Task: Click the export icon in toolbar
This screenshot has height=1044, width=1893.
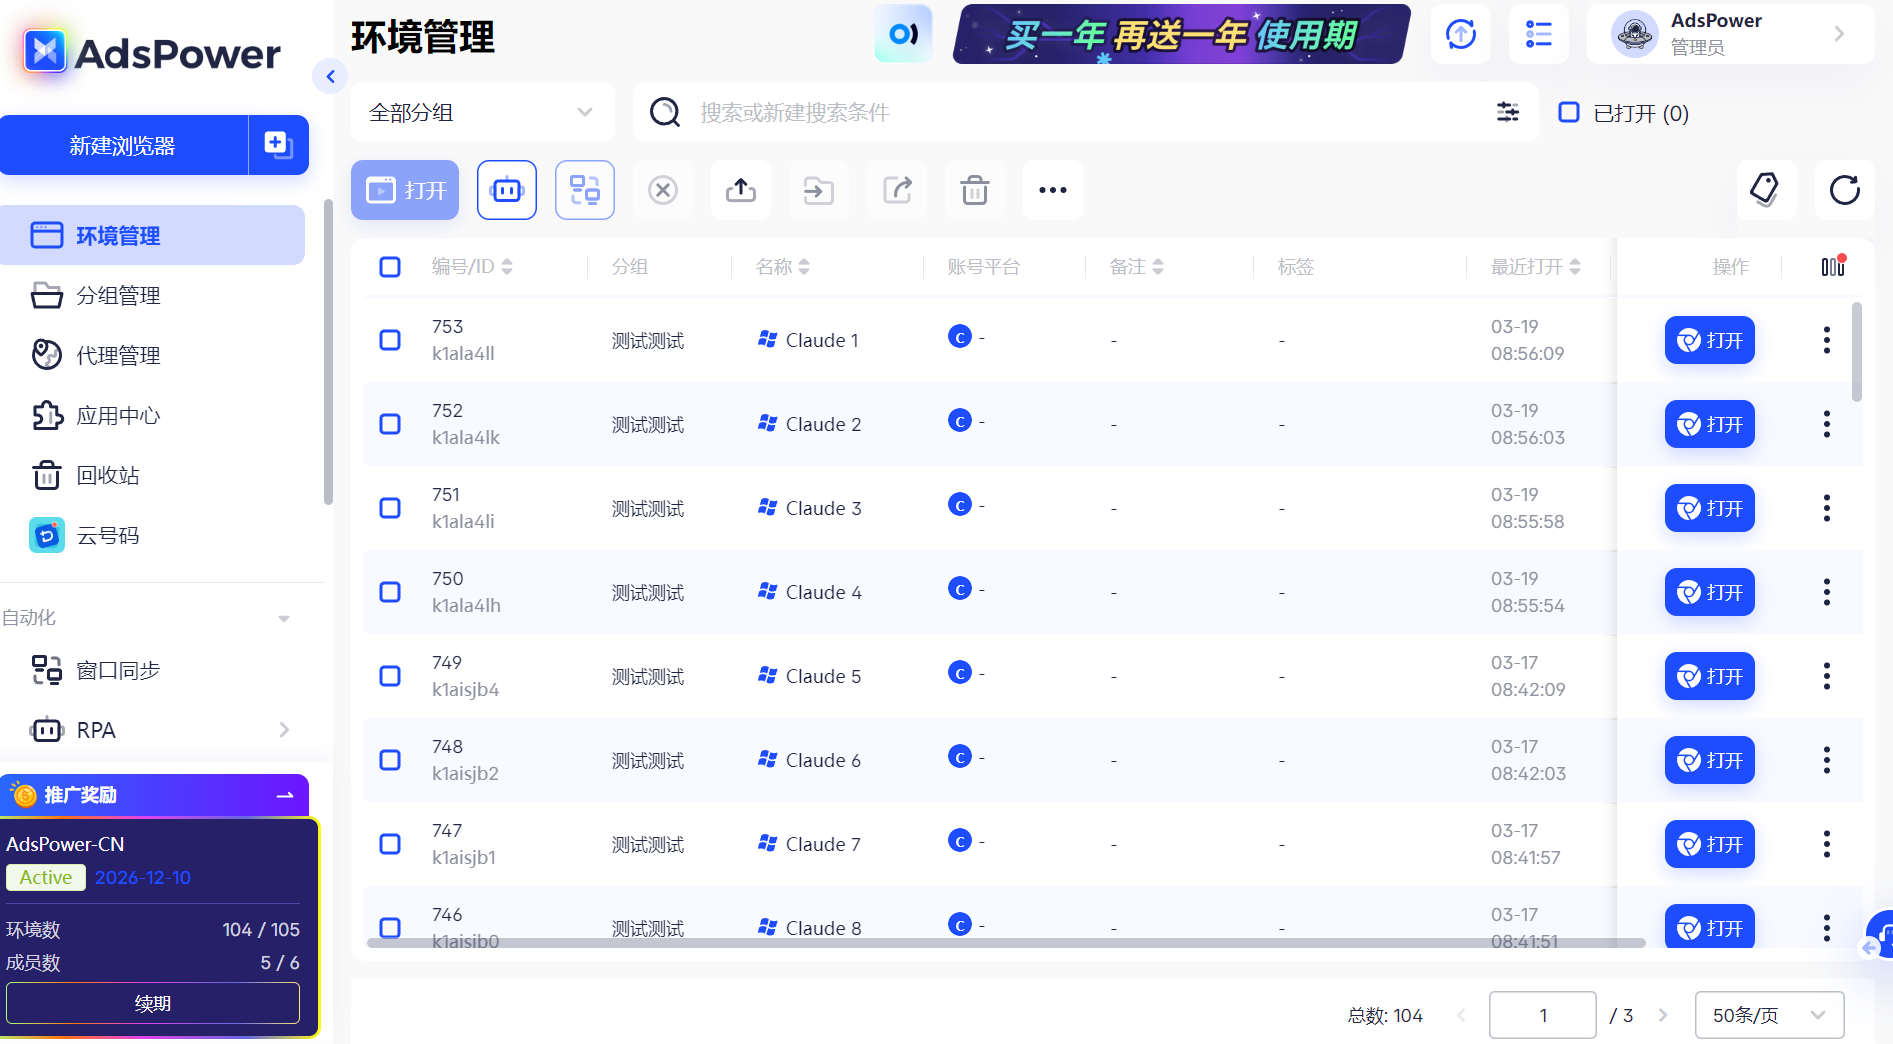Action: tap(741, 190)
